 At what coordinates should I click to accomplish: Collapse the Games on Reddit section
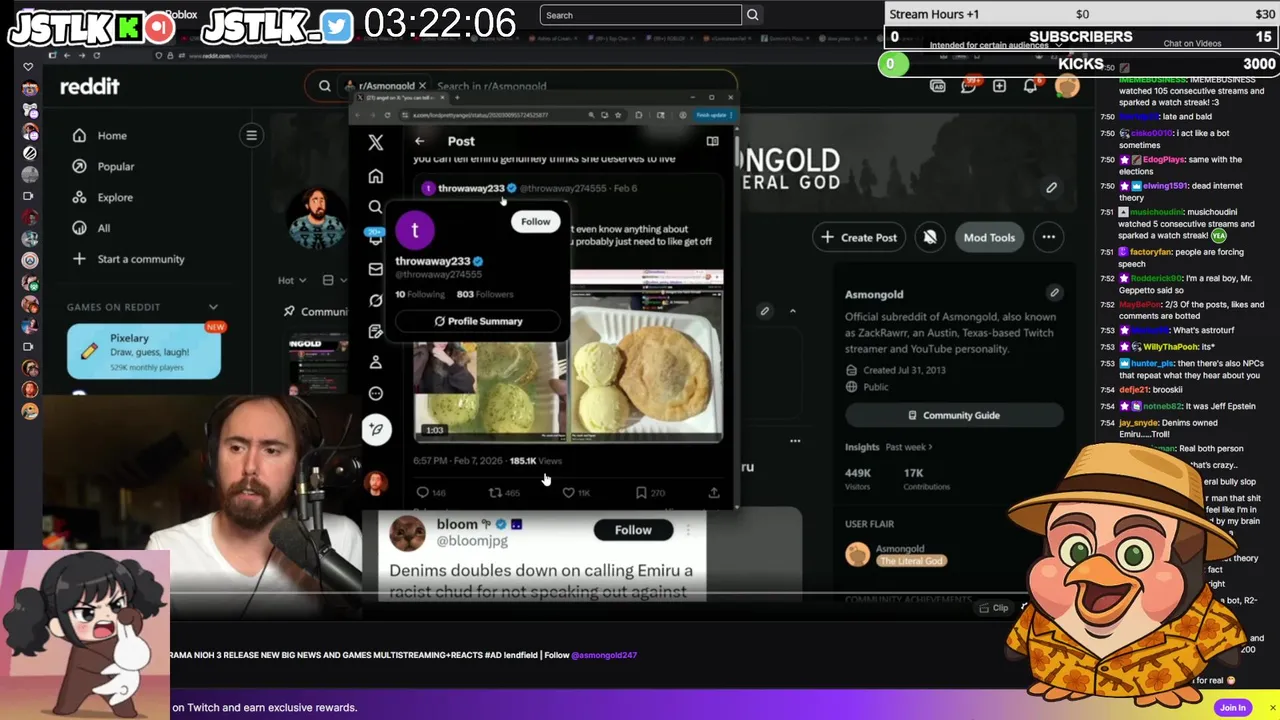click(213, 307)
